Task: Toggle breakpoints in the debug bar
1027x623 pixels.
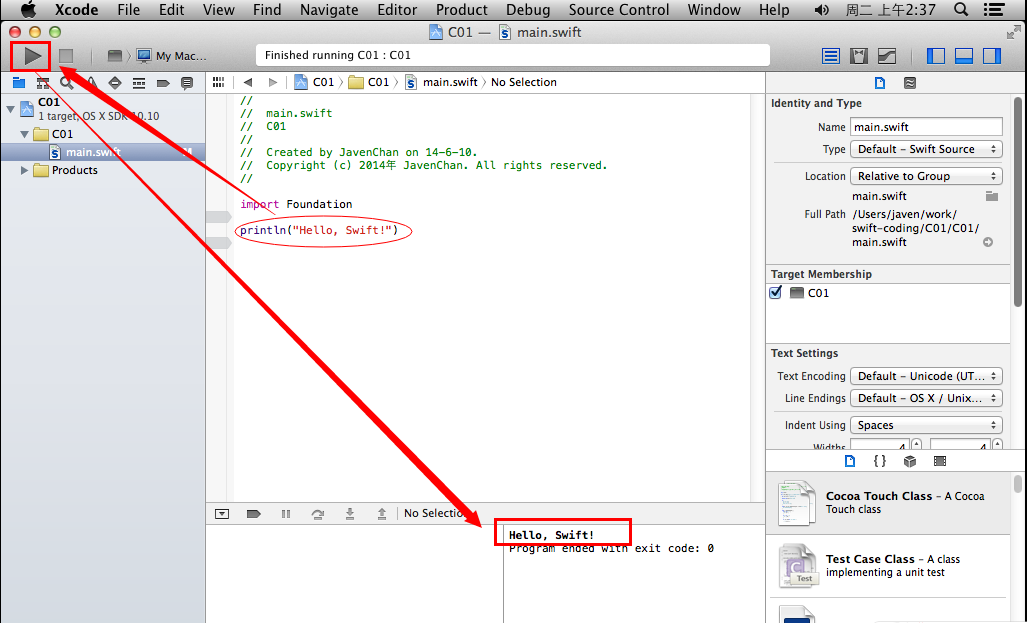Action: [x=253, y=514]
